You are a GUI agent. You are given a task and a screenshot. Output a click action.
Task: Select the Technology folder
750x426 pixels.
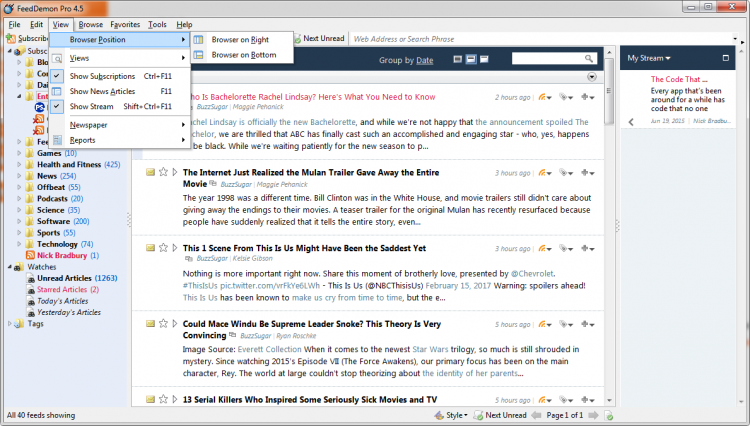pyautogui.click(x=57, y=244)
